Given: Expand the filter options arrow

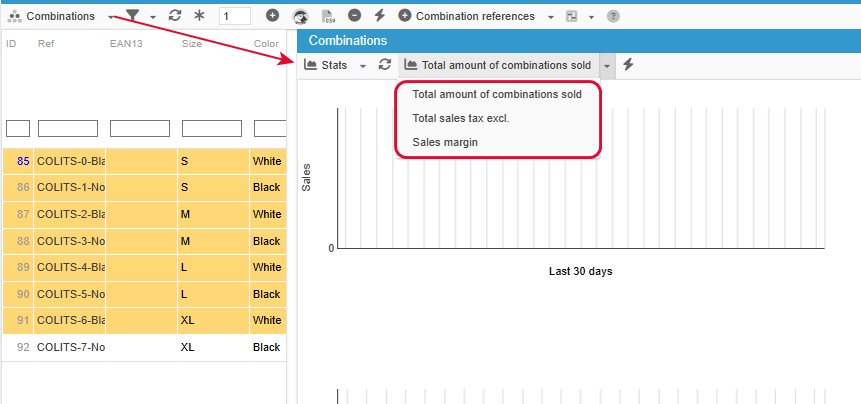Looking at the screenshot, I should (153, 17).
